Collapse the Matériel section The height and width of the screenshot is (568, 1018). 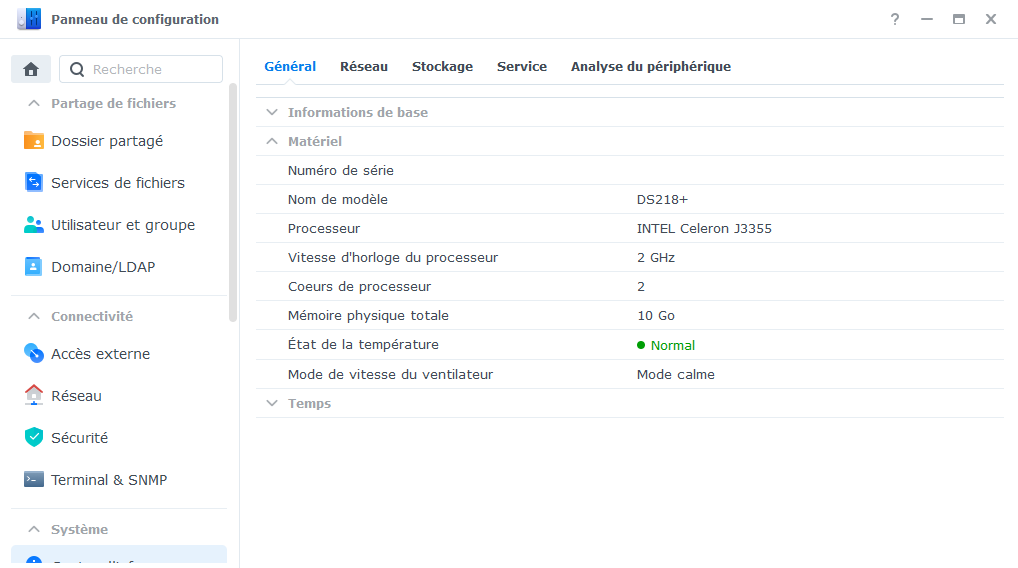click(272, 142)
